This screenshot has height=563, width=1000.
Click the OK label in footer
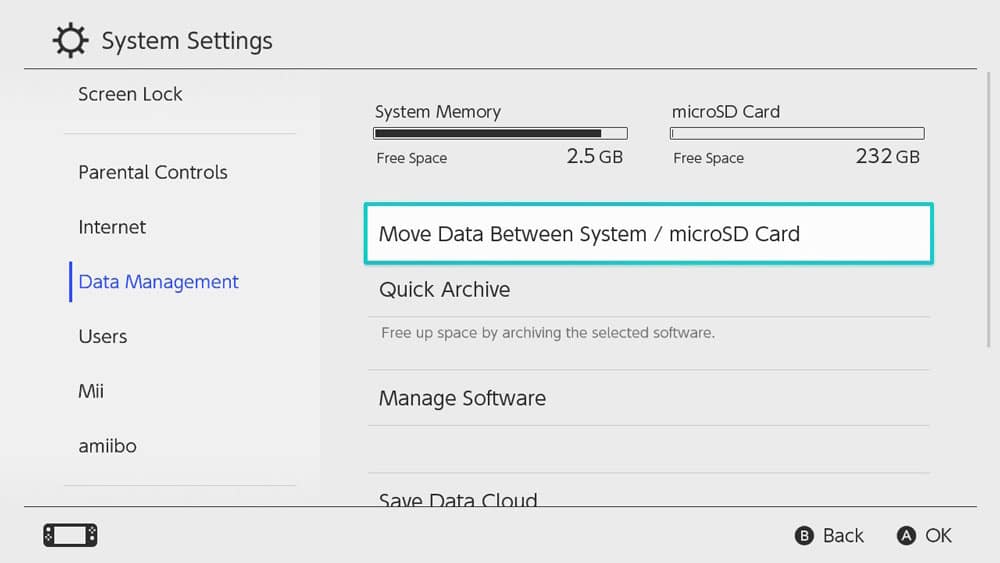pyautogui.click(x=938, y=536)
